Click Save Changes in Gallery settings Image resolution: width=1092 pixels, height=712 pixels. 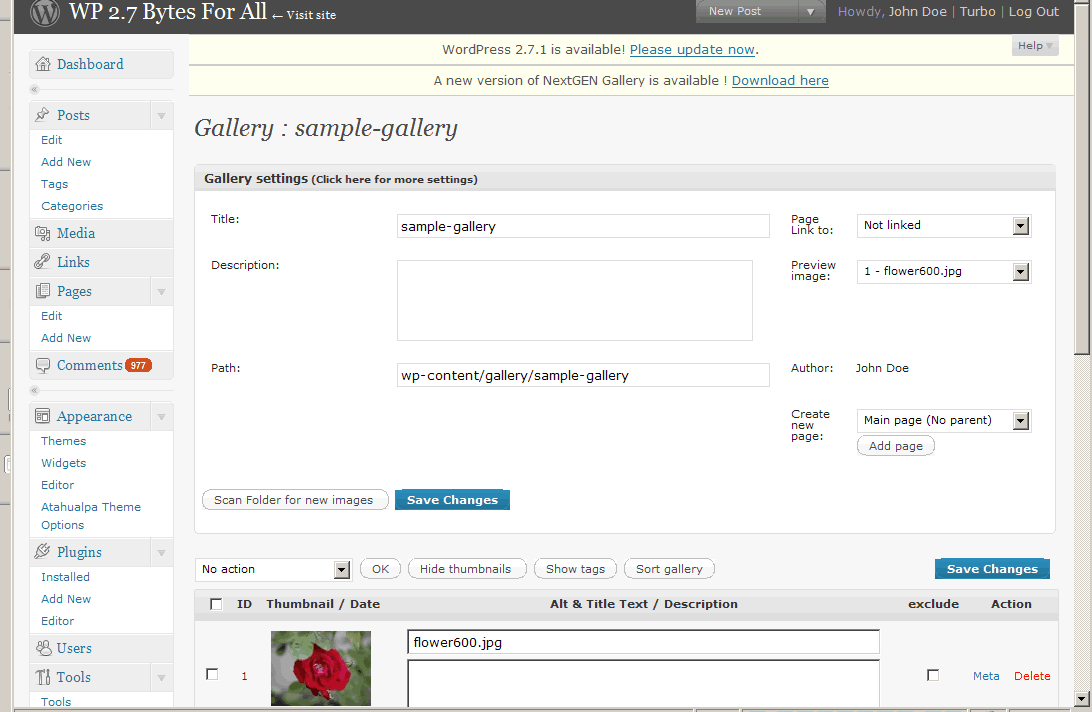(x=452, y=500)
